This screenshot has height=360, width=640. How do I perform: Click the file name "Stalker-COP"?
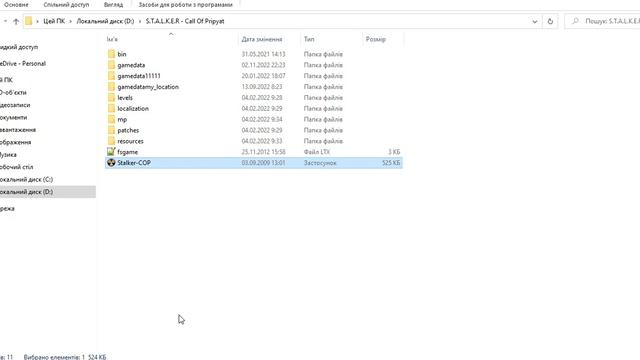pos(134,163)
